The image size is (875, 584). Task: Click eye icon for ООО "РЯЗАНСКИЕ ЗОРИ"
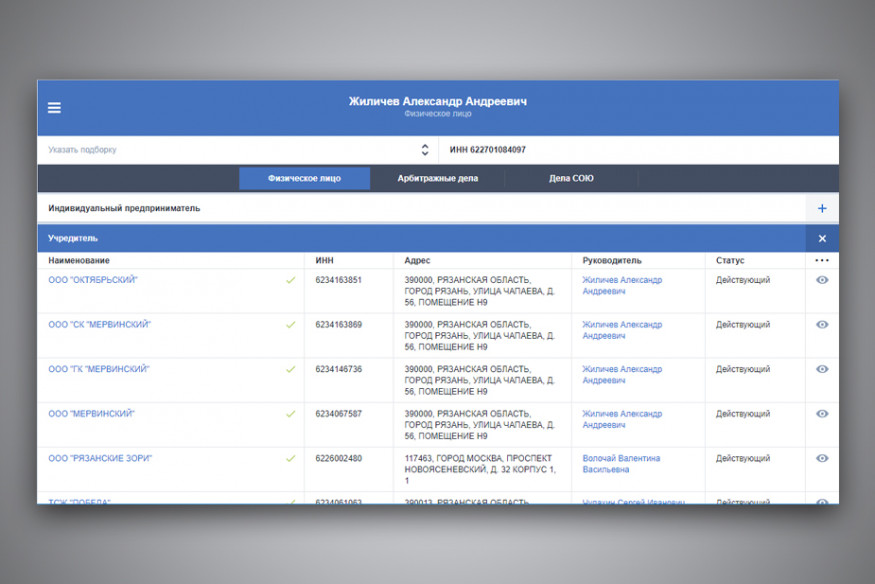822,458
